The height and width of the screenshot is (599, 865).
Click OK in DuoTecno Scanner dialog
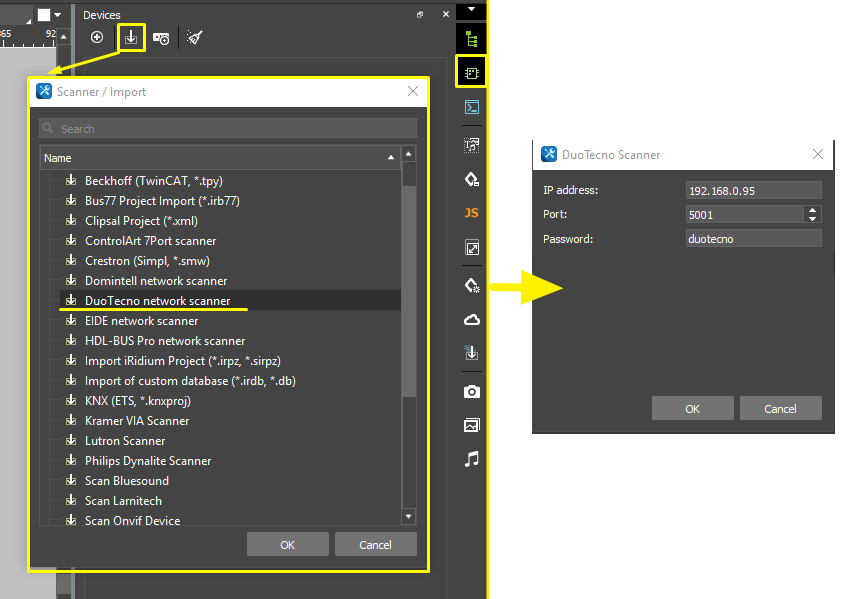[x=692, y=409]
